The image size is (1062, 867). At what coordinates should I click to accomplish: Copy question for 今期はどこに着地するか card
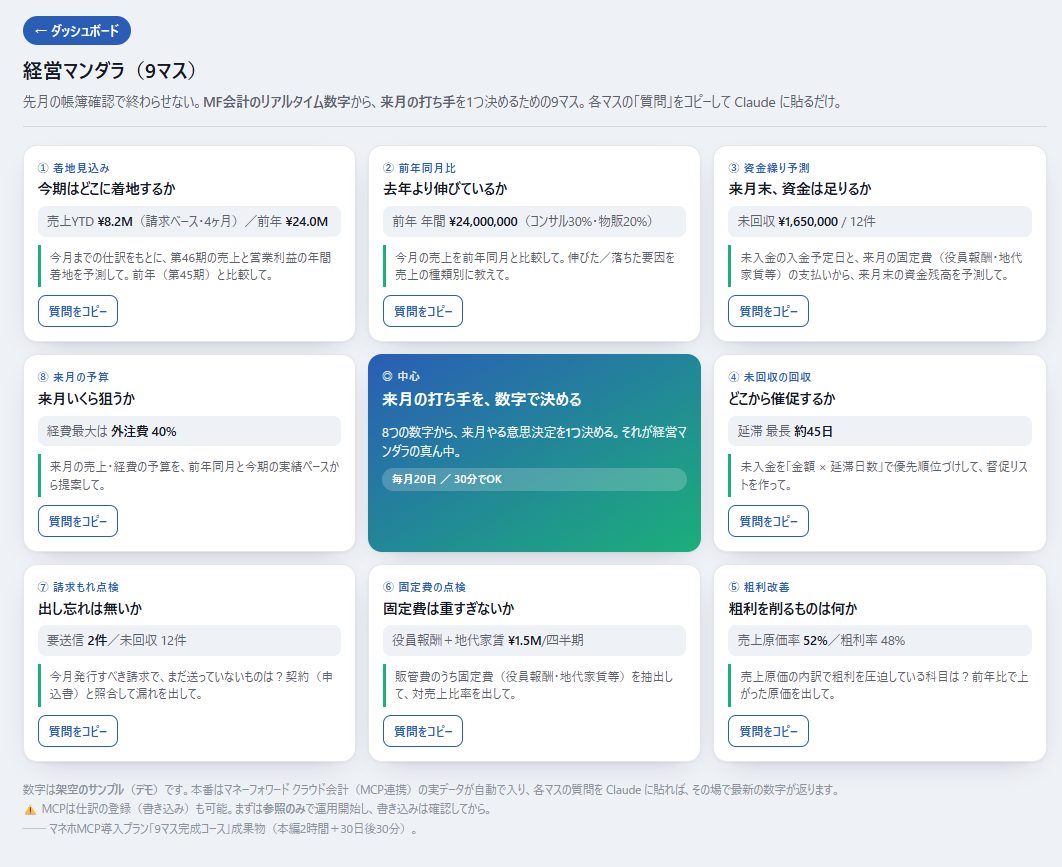pos(78,311)
